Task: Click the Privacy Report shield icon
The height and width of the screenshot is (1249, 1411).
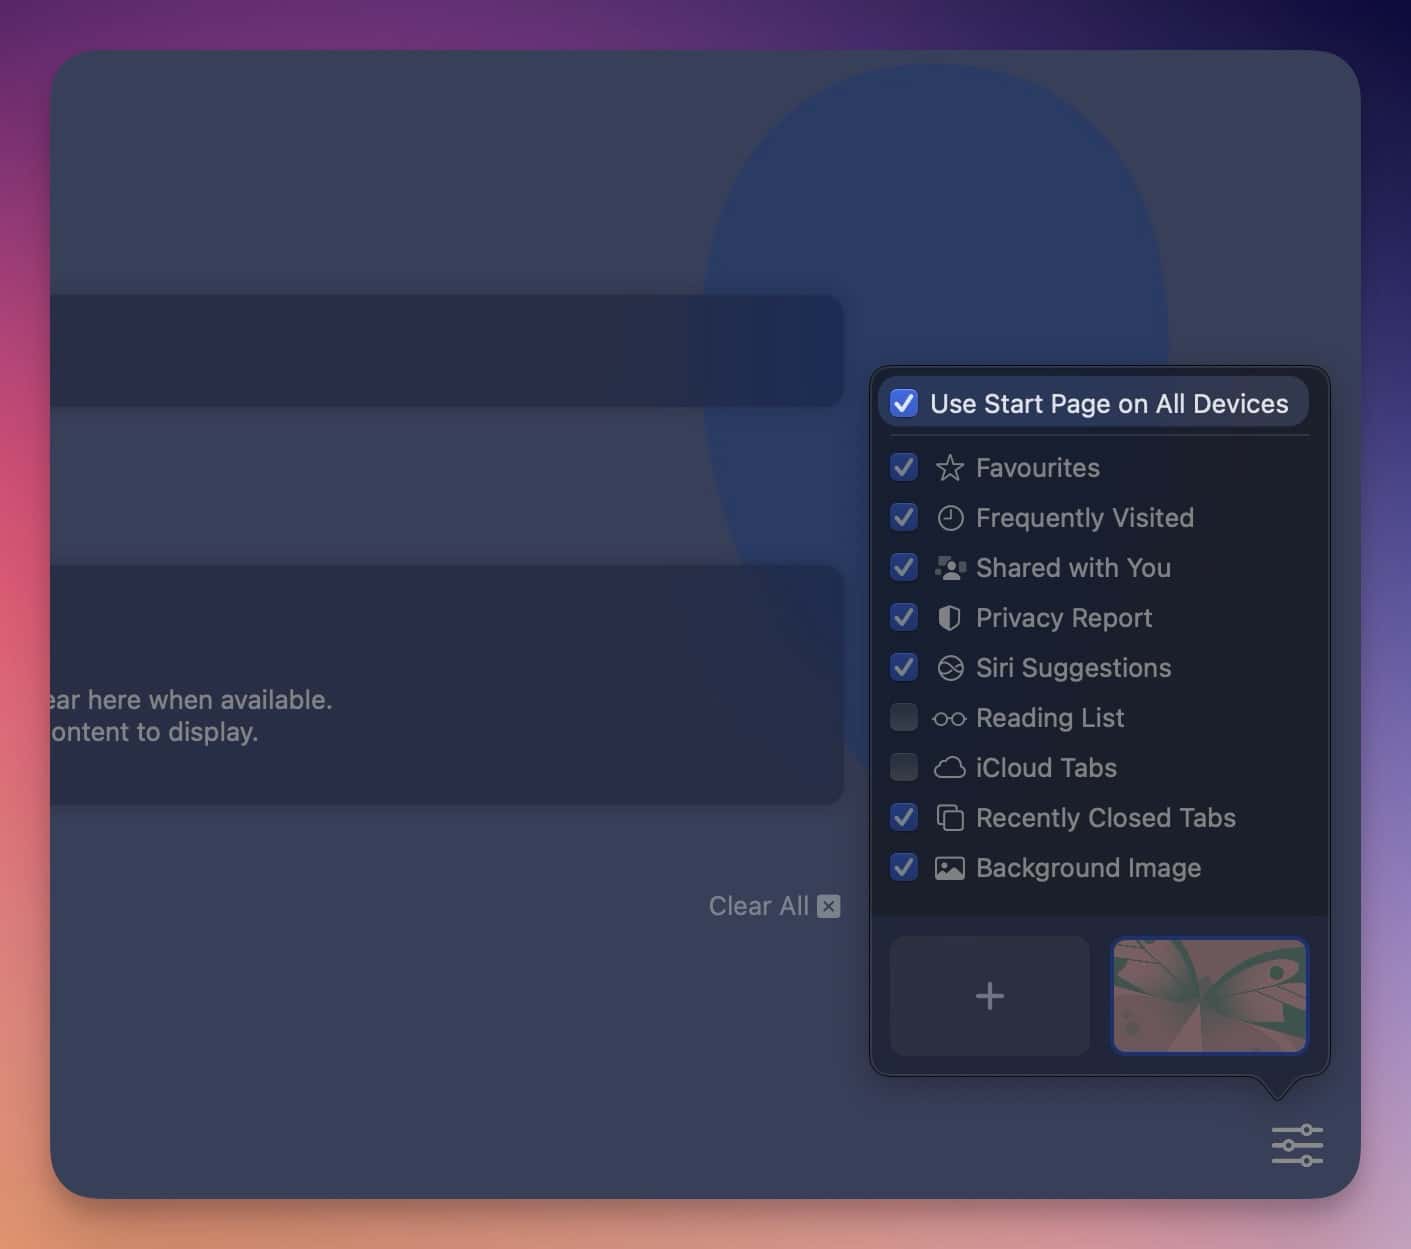Action: click(949, 617)
